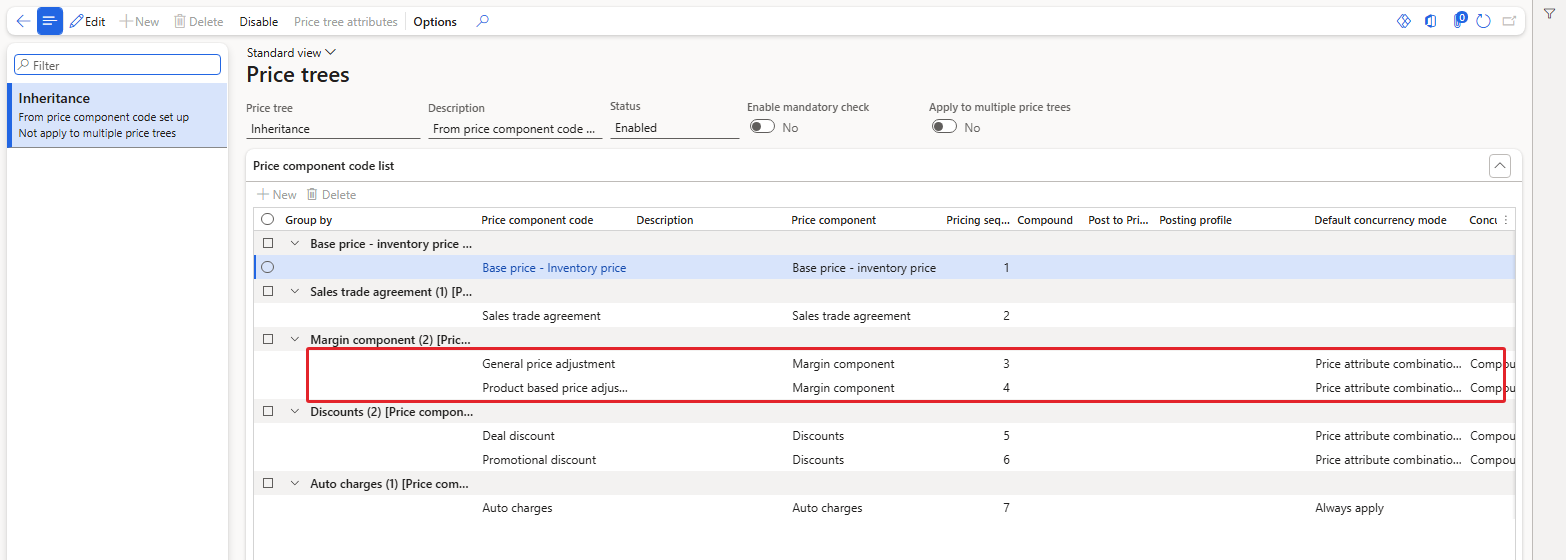Open attachments icon with badge 0

coord(1459,21)
